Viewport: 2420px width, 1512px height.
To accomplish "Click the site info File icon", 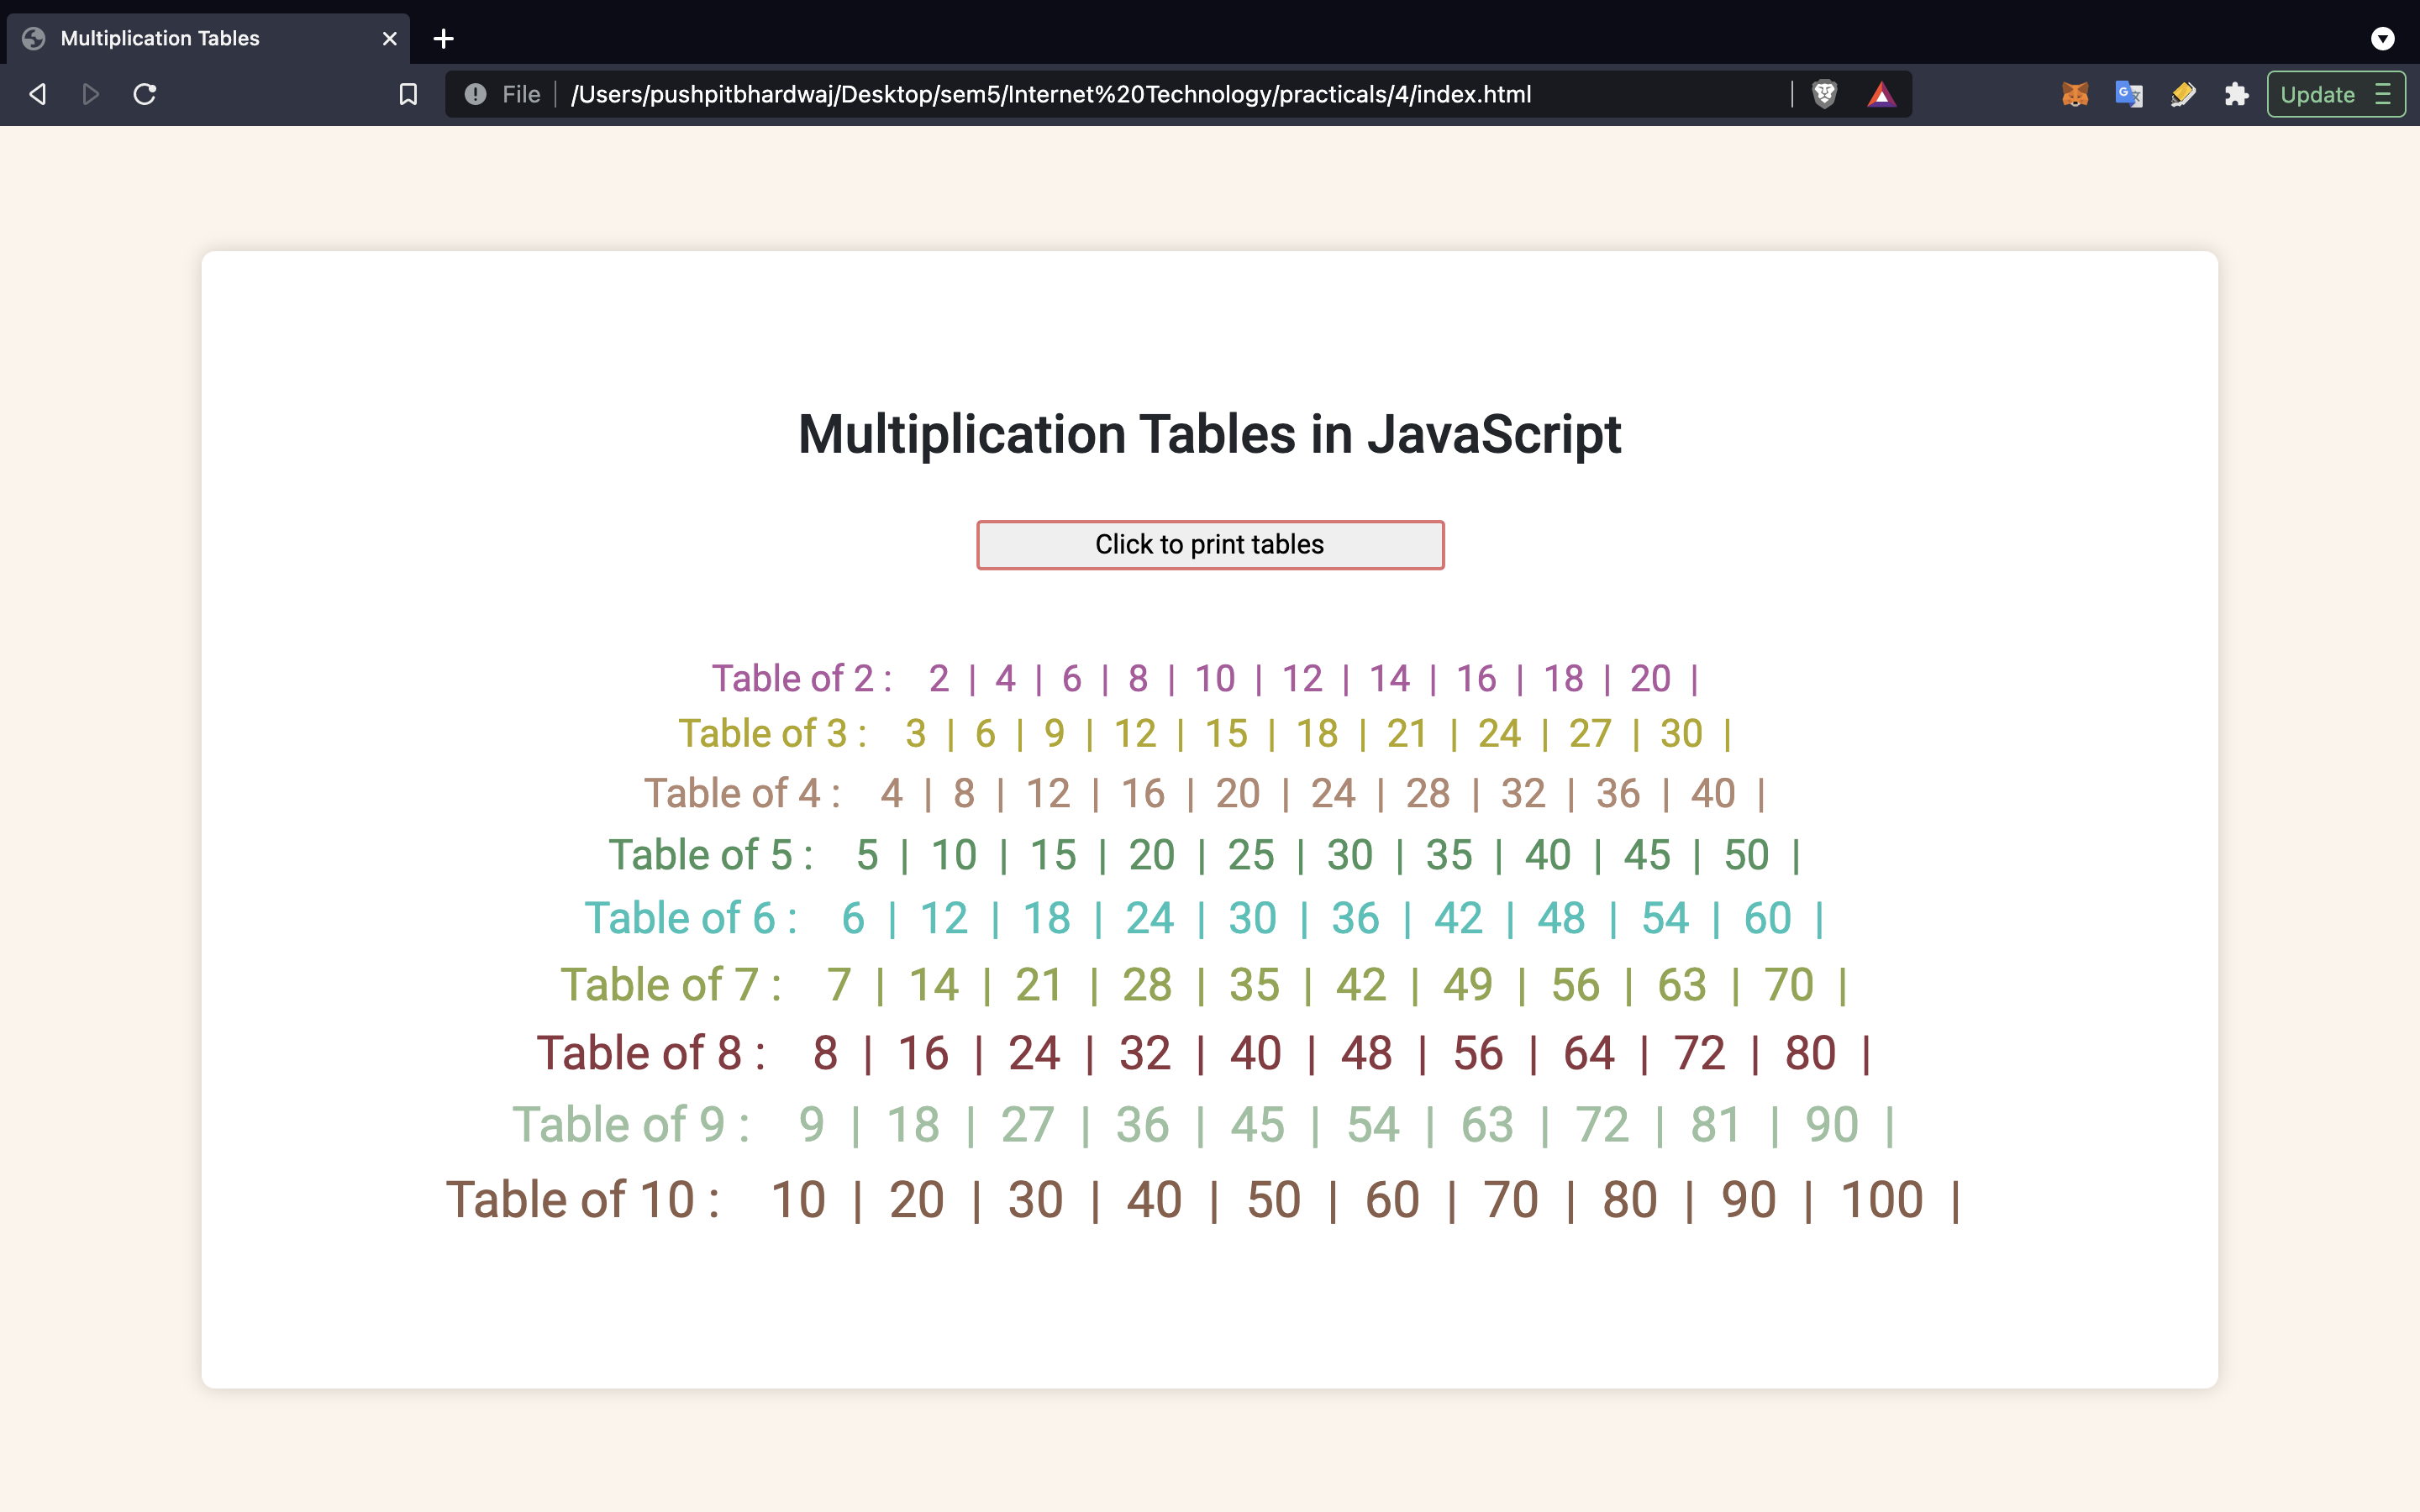I will coord(476,94).
